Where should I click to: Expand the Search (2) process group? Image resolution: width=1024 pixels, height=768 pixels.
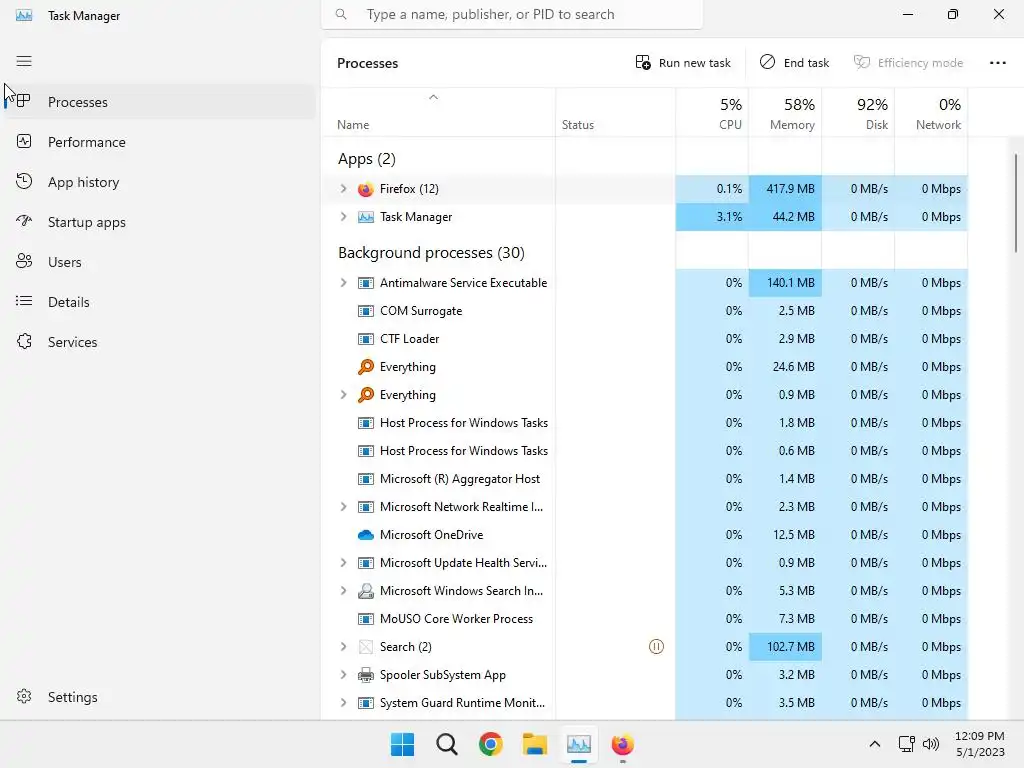click(344, 647)
